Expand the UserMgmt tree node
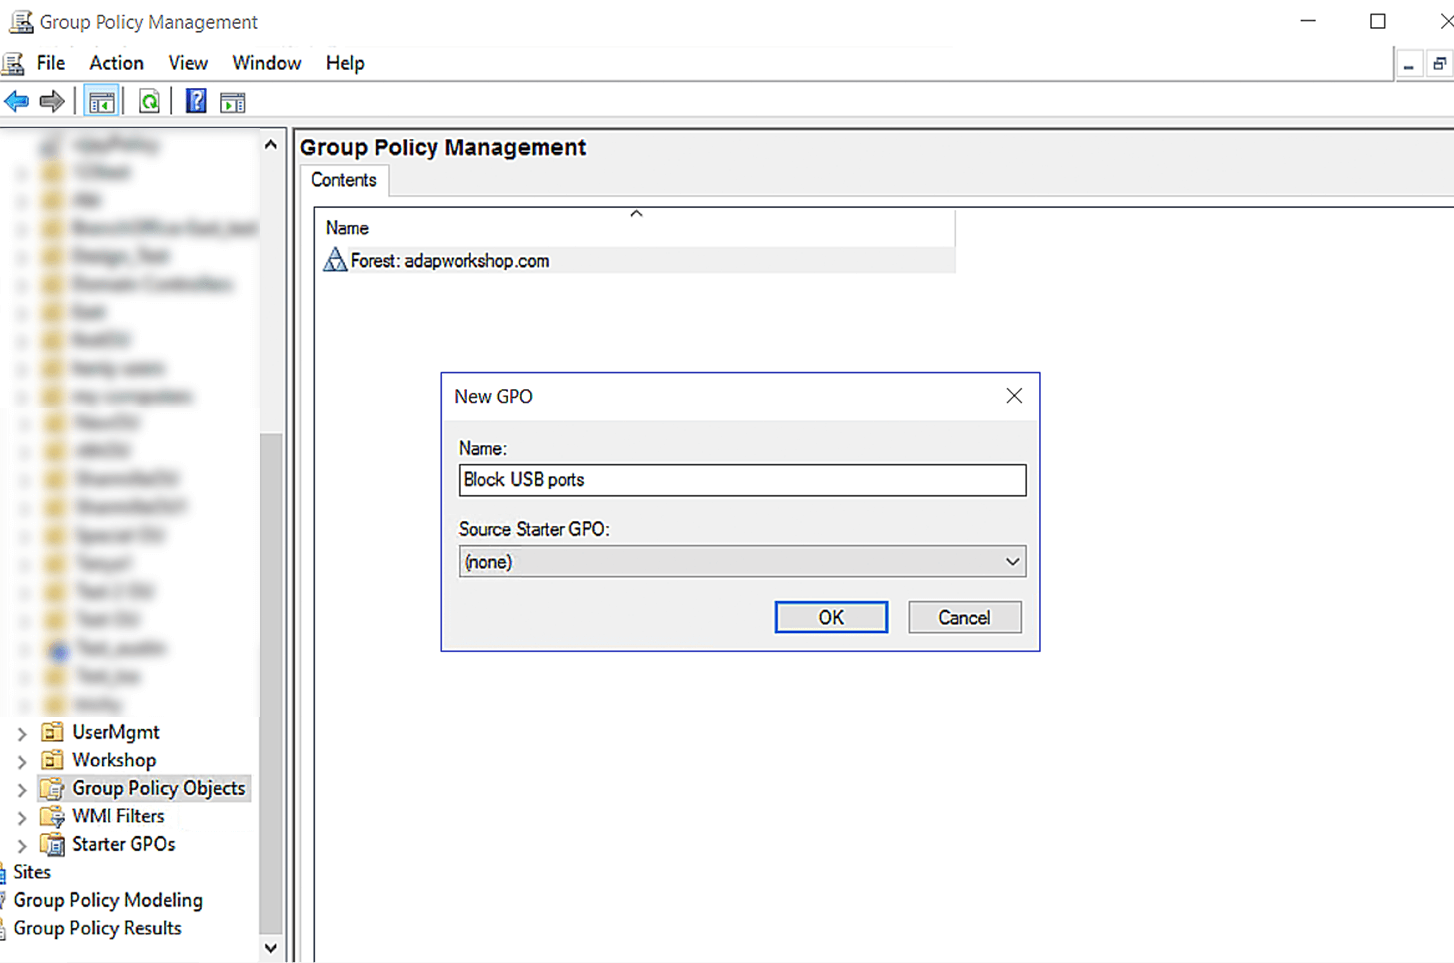The image size is (1454, 963). coord(22,733)
